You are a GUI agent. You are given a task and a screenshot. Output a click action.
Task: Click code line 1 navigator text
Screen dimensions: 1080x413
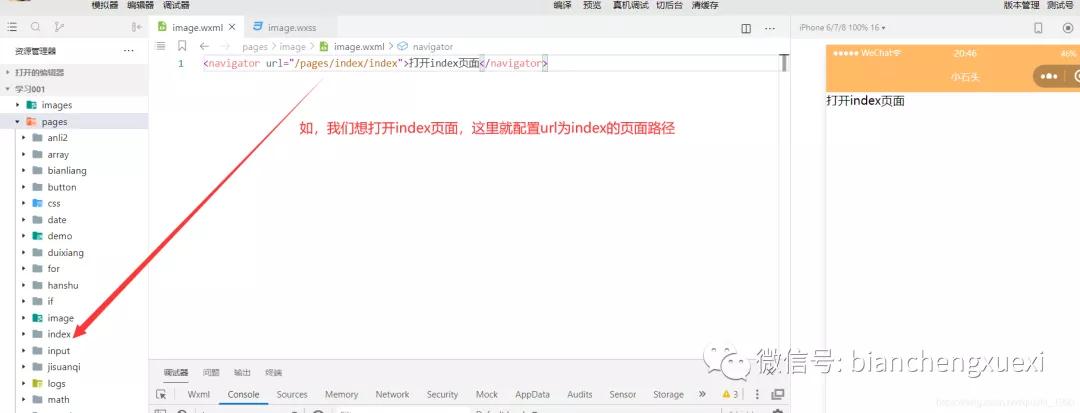375,63
